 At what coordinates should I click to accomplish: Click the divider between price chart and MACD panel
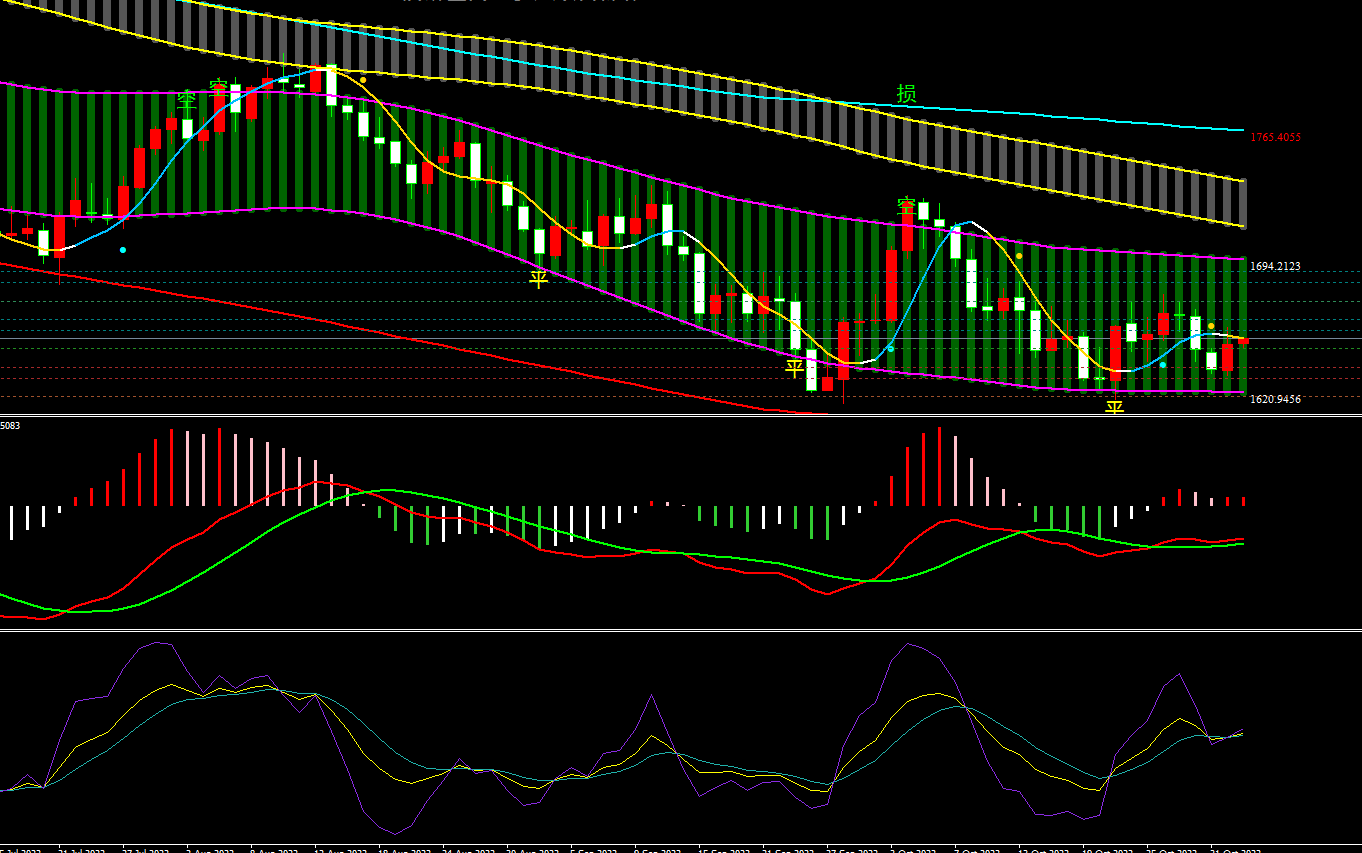(x=680, y=415)
